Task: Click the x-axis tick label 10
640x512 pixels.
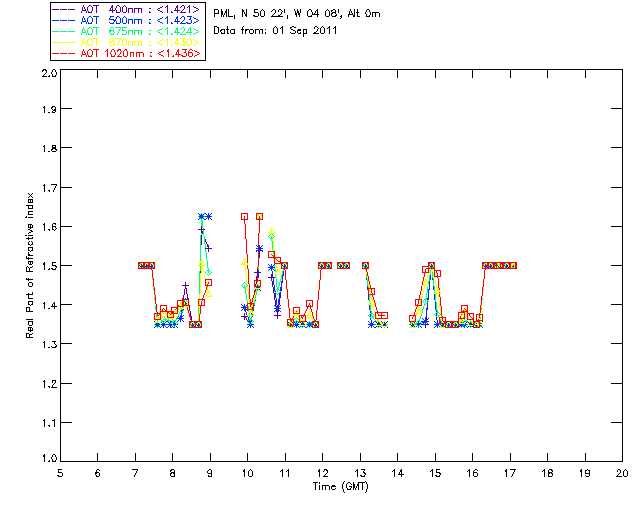Action: (247, 473)
